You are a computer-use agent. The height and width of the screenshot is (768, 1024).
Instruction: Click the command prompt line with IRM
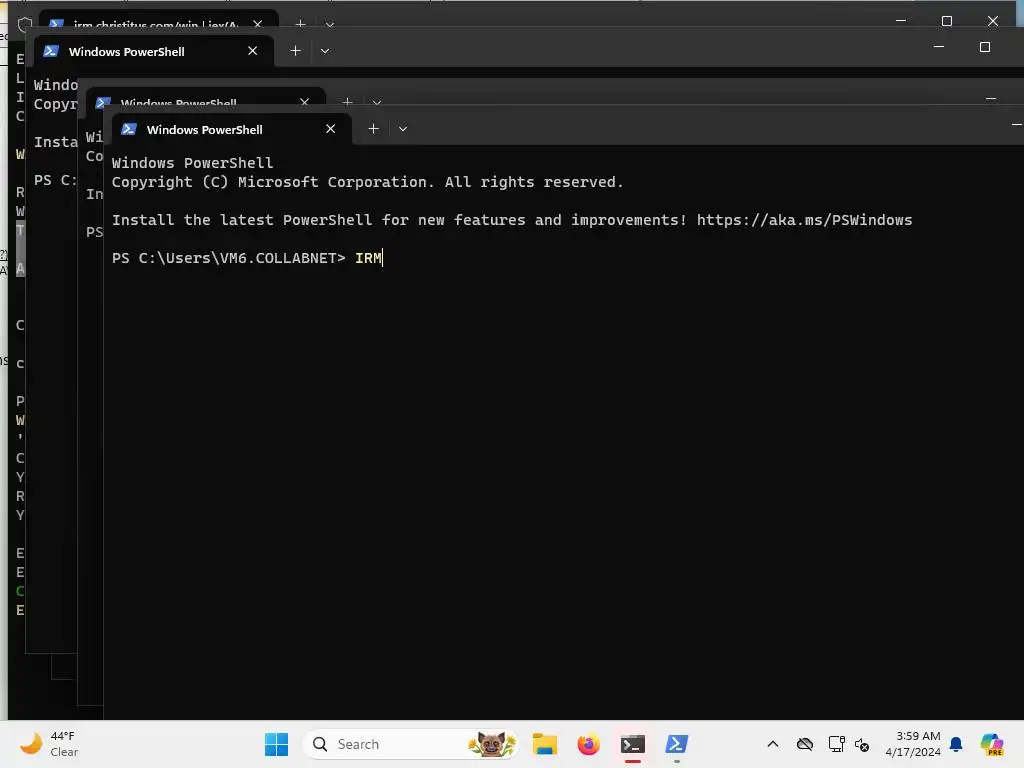248,258
